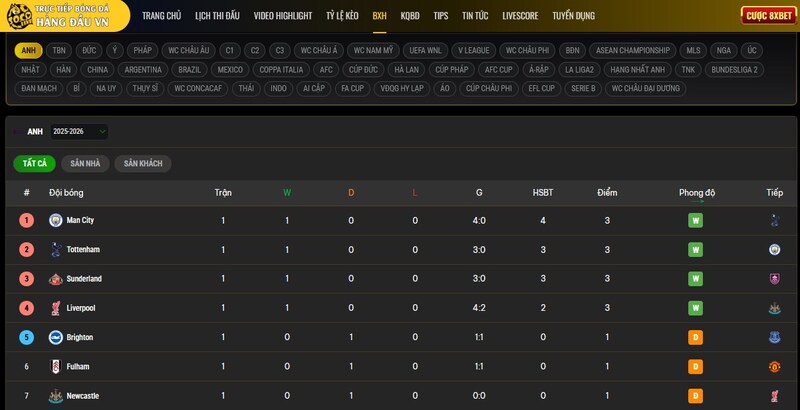Open Sunderland club crest
800x410 pixels.
56,279
